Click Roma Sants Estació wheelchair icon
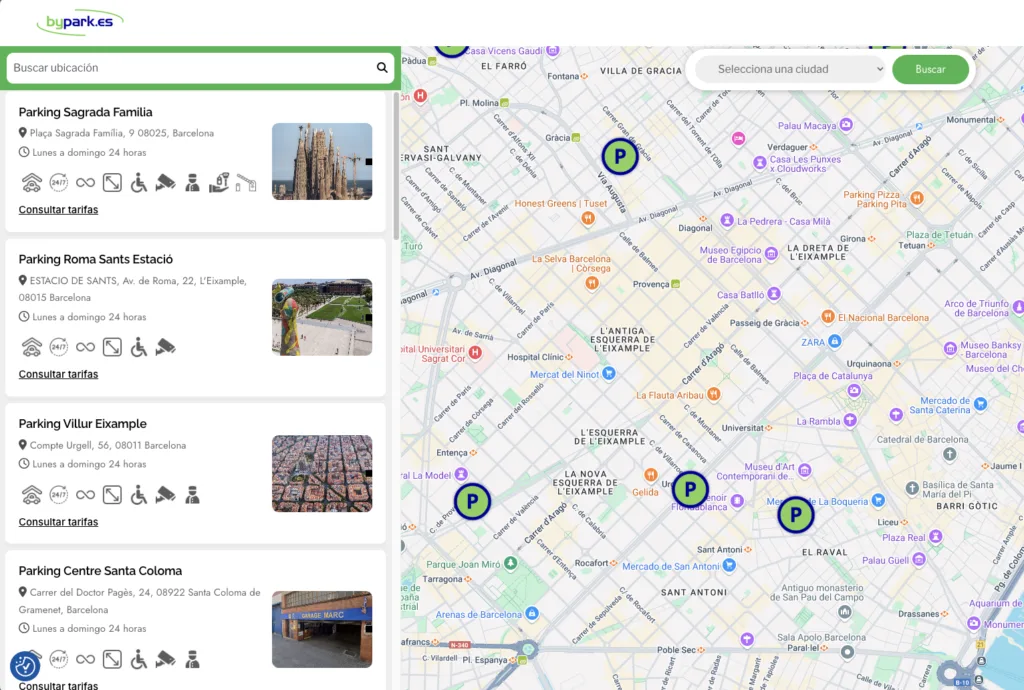The height and width of the screenshot is (690, 1024). [x=138, y=347]
